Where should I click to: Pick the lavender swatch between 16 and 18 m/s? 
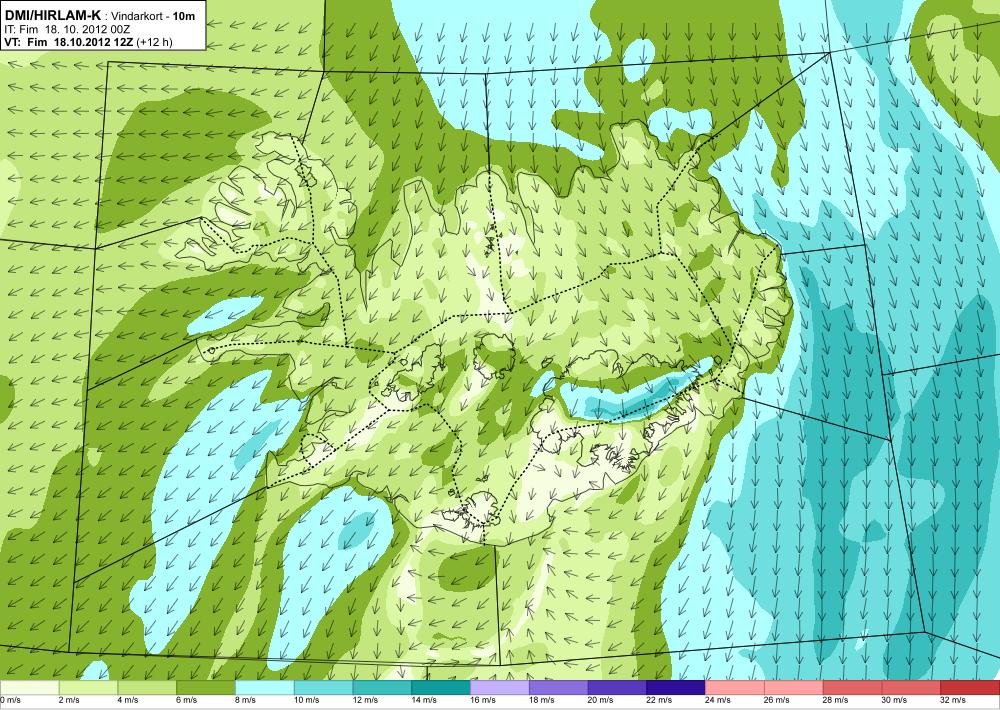point(499,687)
